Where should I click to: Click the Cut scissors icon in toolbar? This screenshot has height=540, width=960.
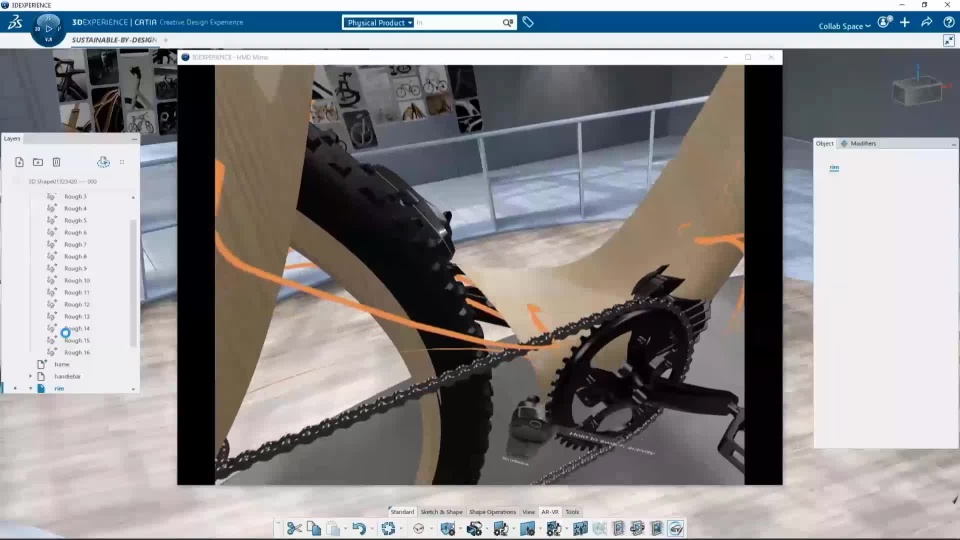click(294, 528)
